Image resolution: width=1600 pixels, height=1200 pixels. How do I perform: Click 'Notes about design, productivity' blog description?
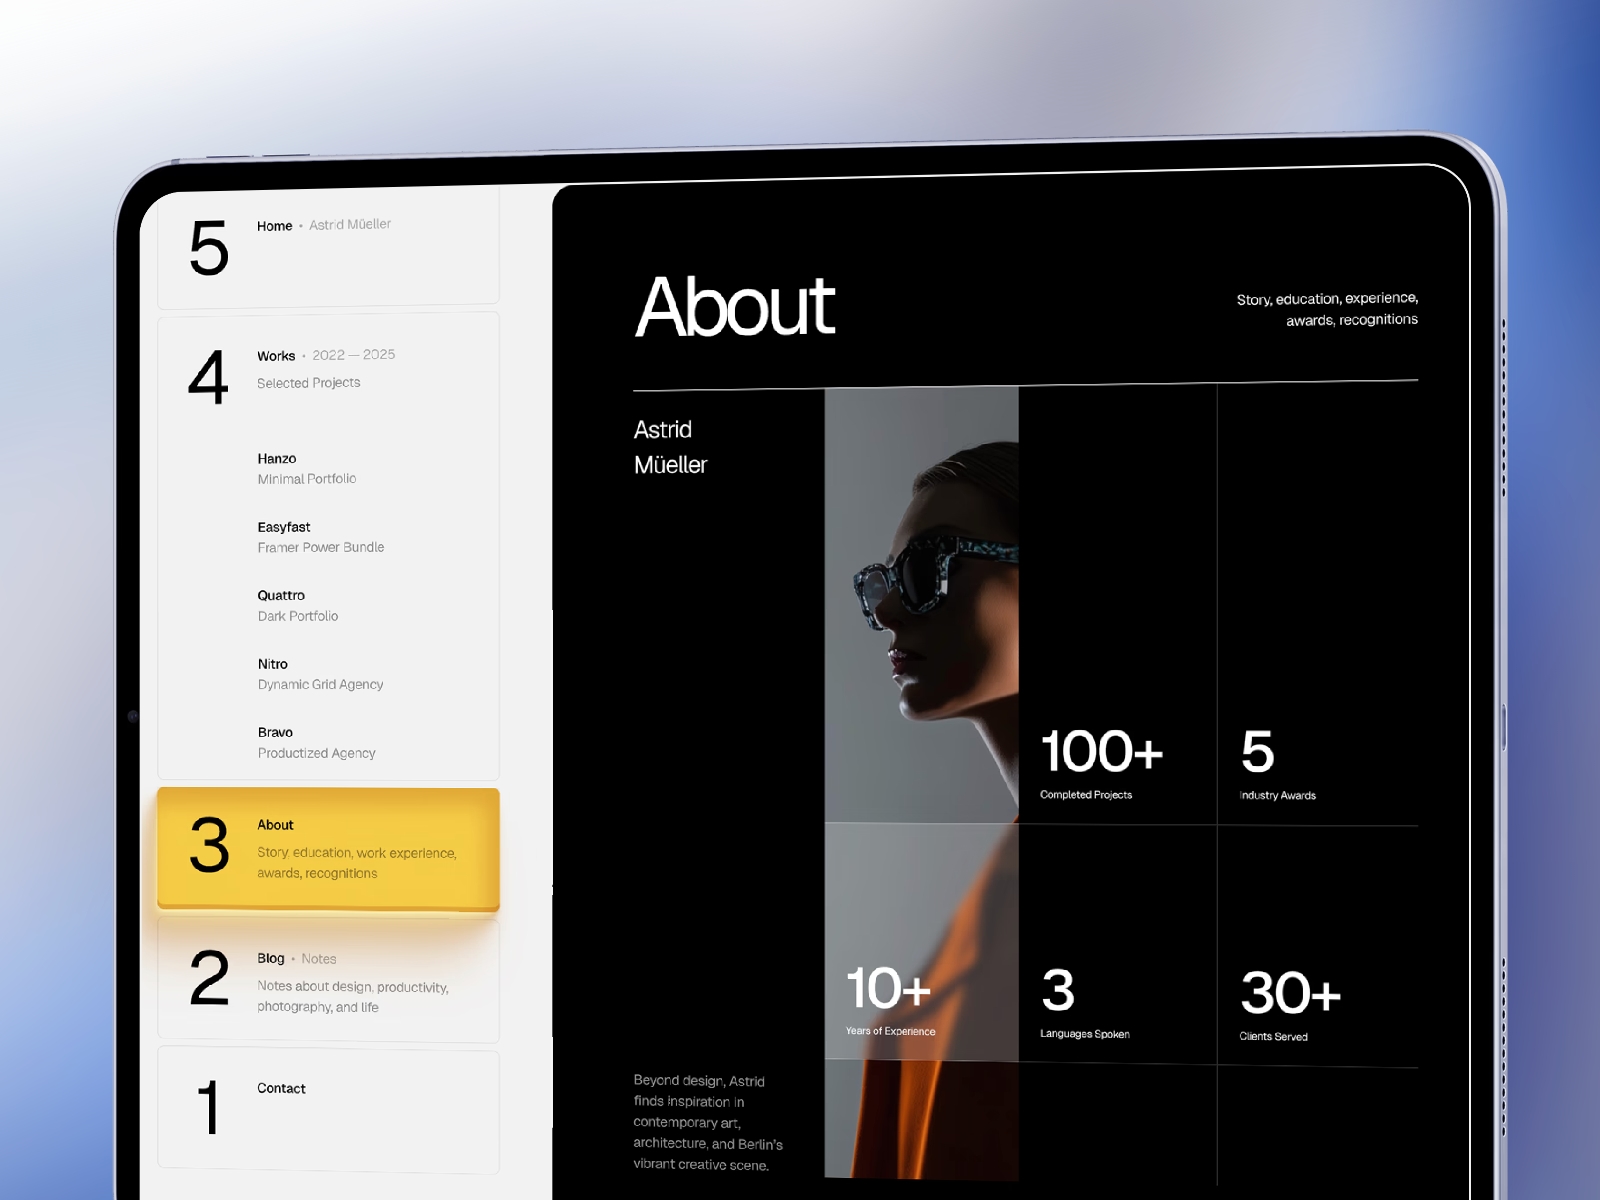point(353,996)
